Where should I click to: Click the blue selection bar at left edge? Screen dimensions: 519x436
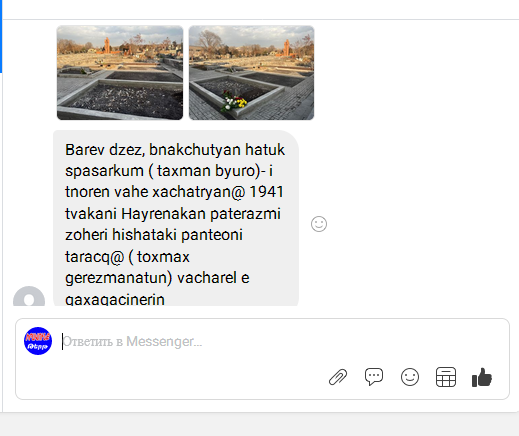tap(1, 36)
